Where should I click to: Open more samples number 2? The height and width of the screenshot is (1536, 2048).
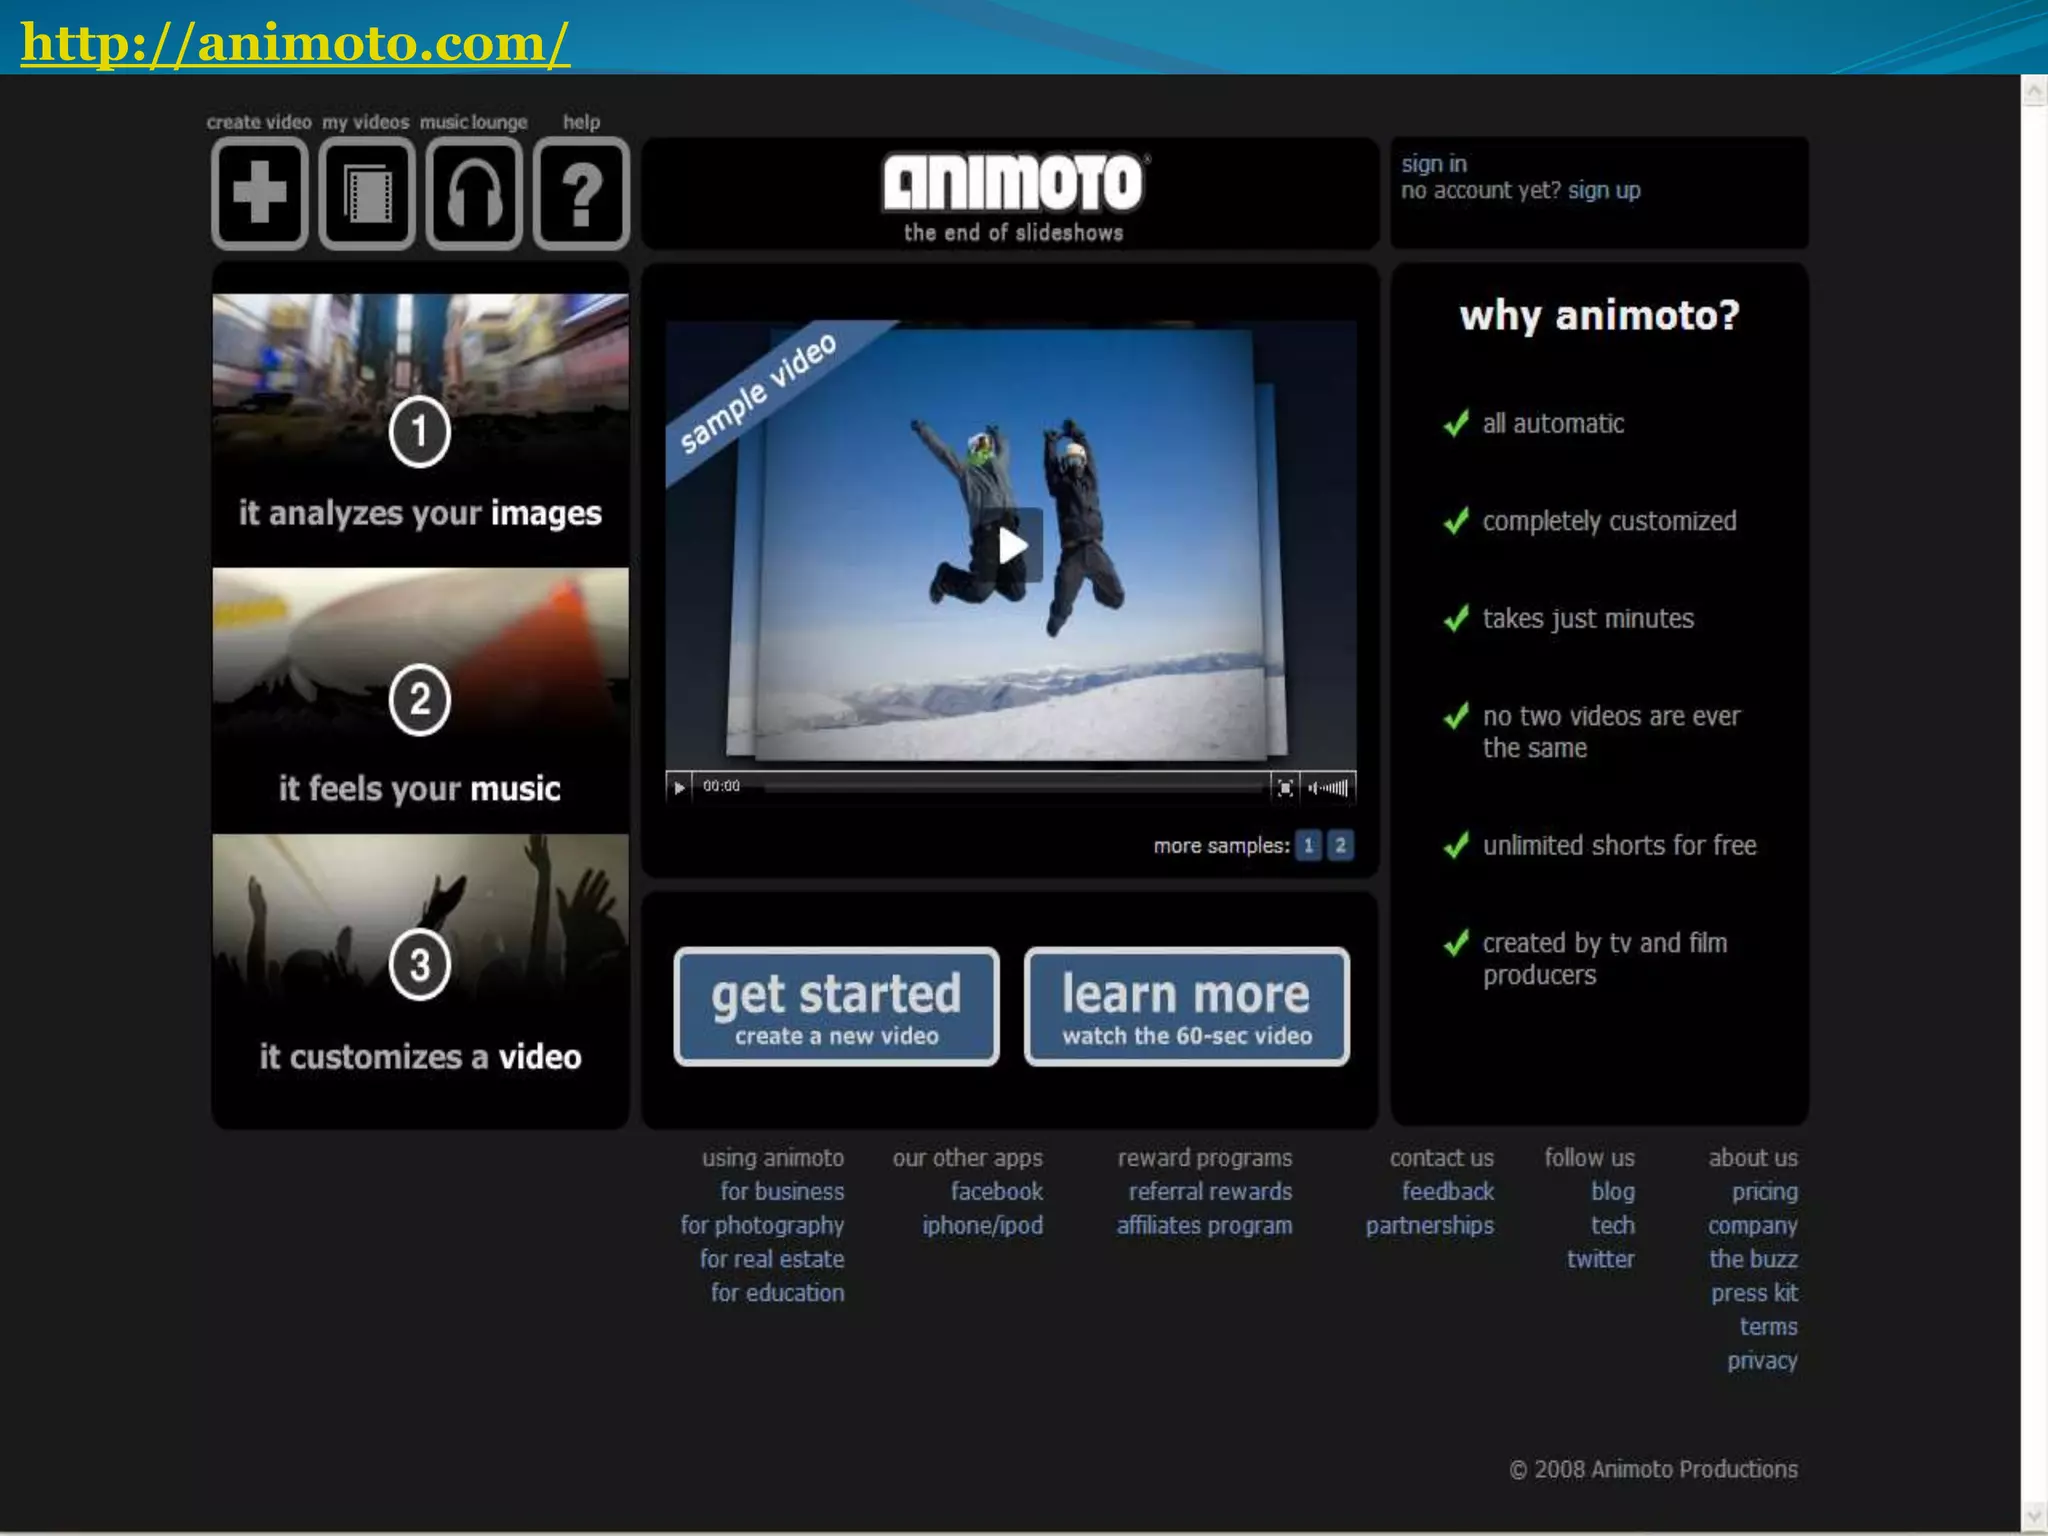click(1340, 846)
